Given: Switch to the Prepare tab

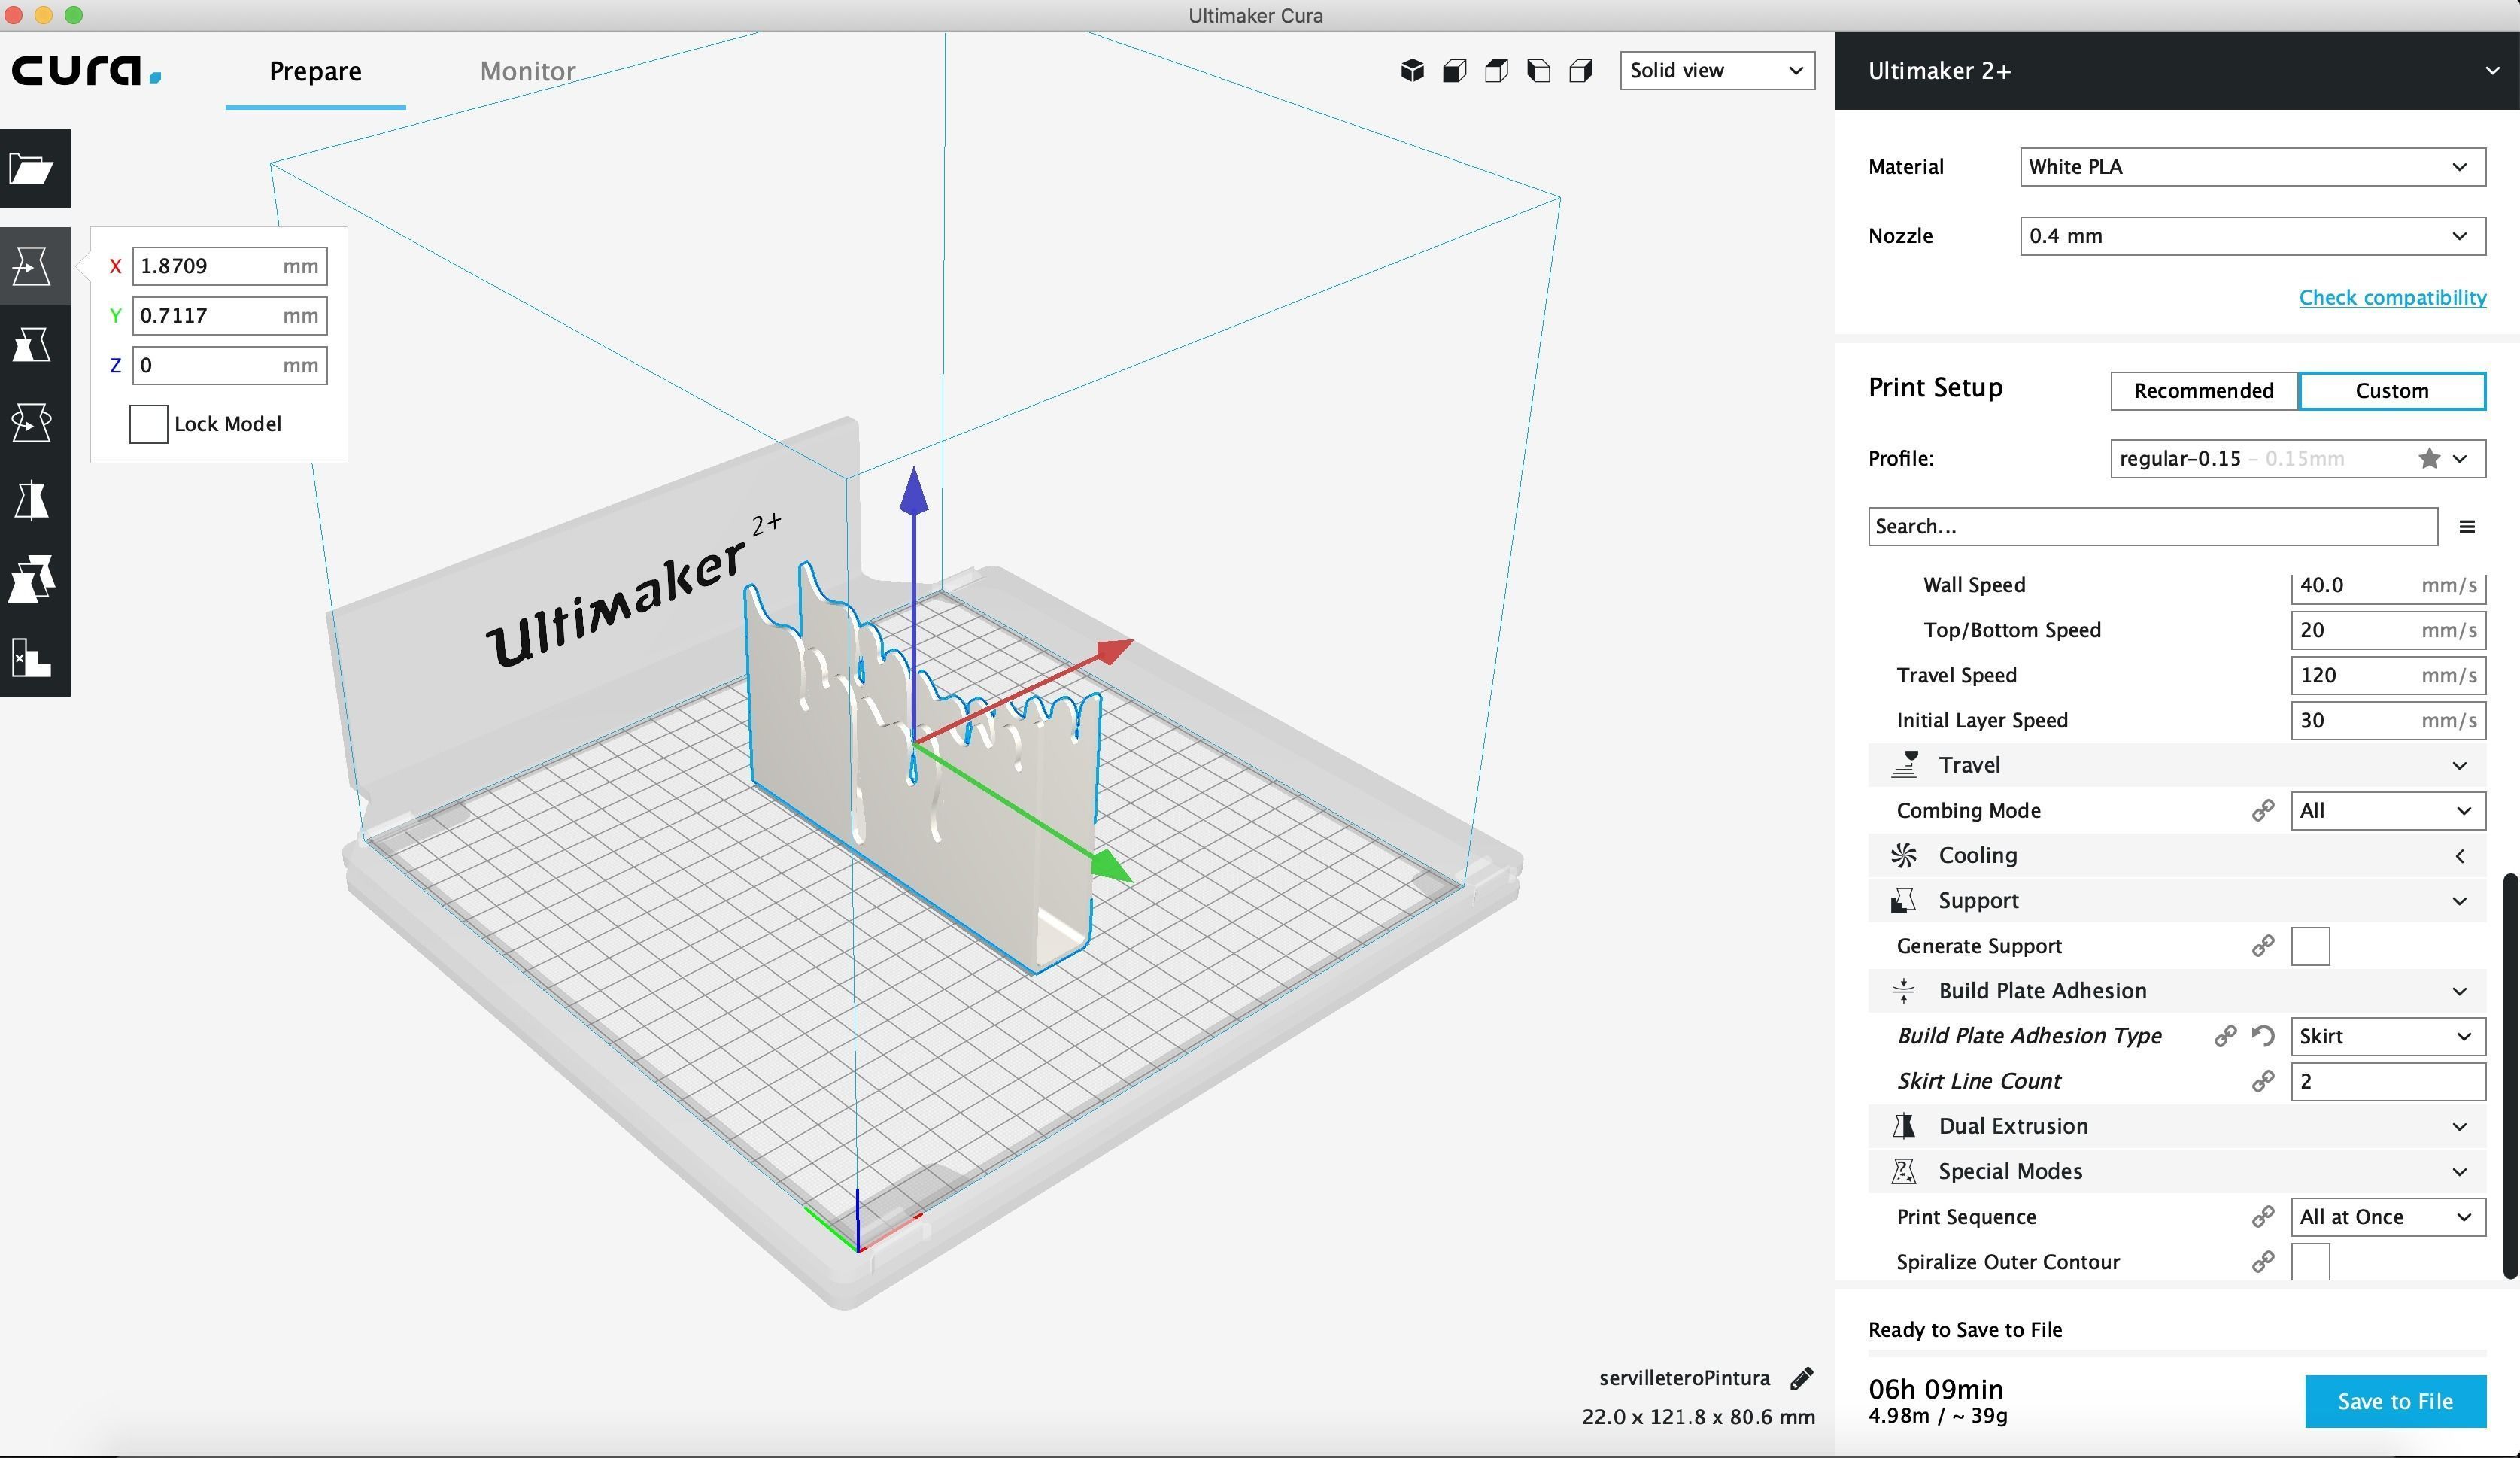Looking at the screenshot, I should 315,71.
